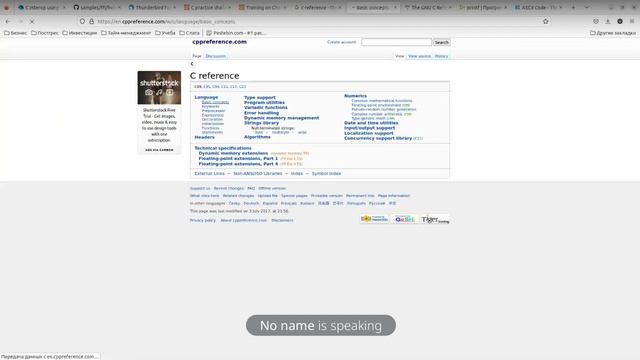Switch to the Thunderbird browser tab
This screenshot has width=640, height=360.
[151, 7]
